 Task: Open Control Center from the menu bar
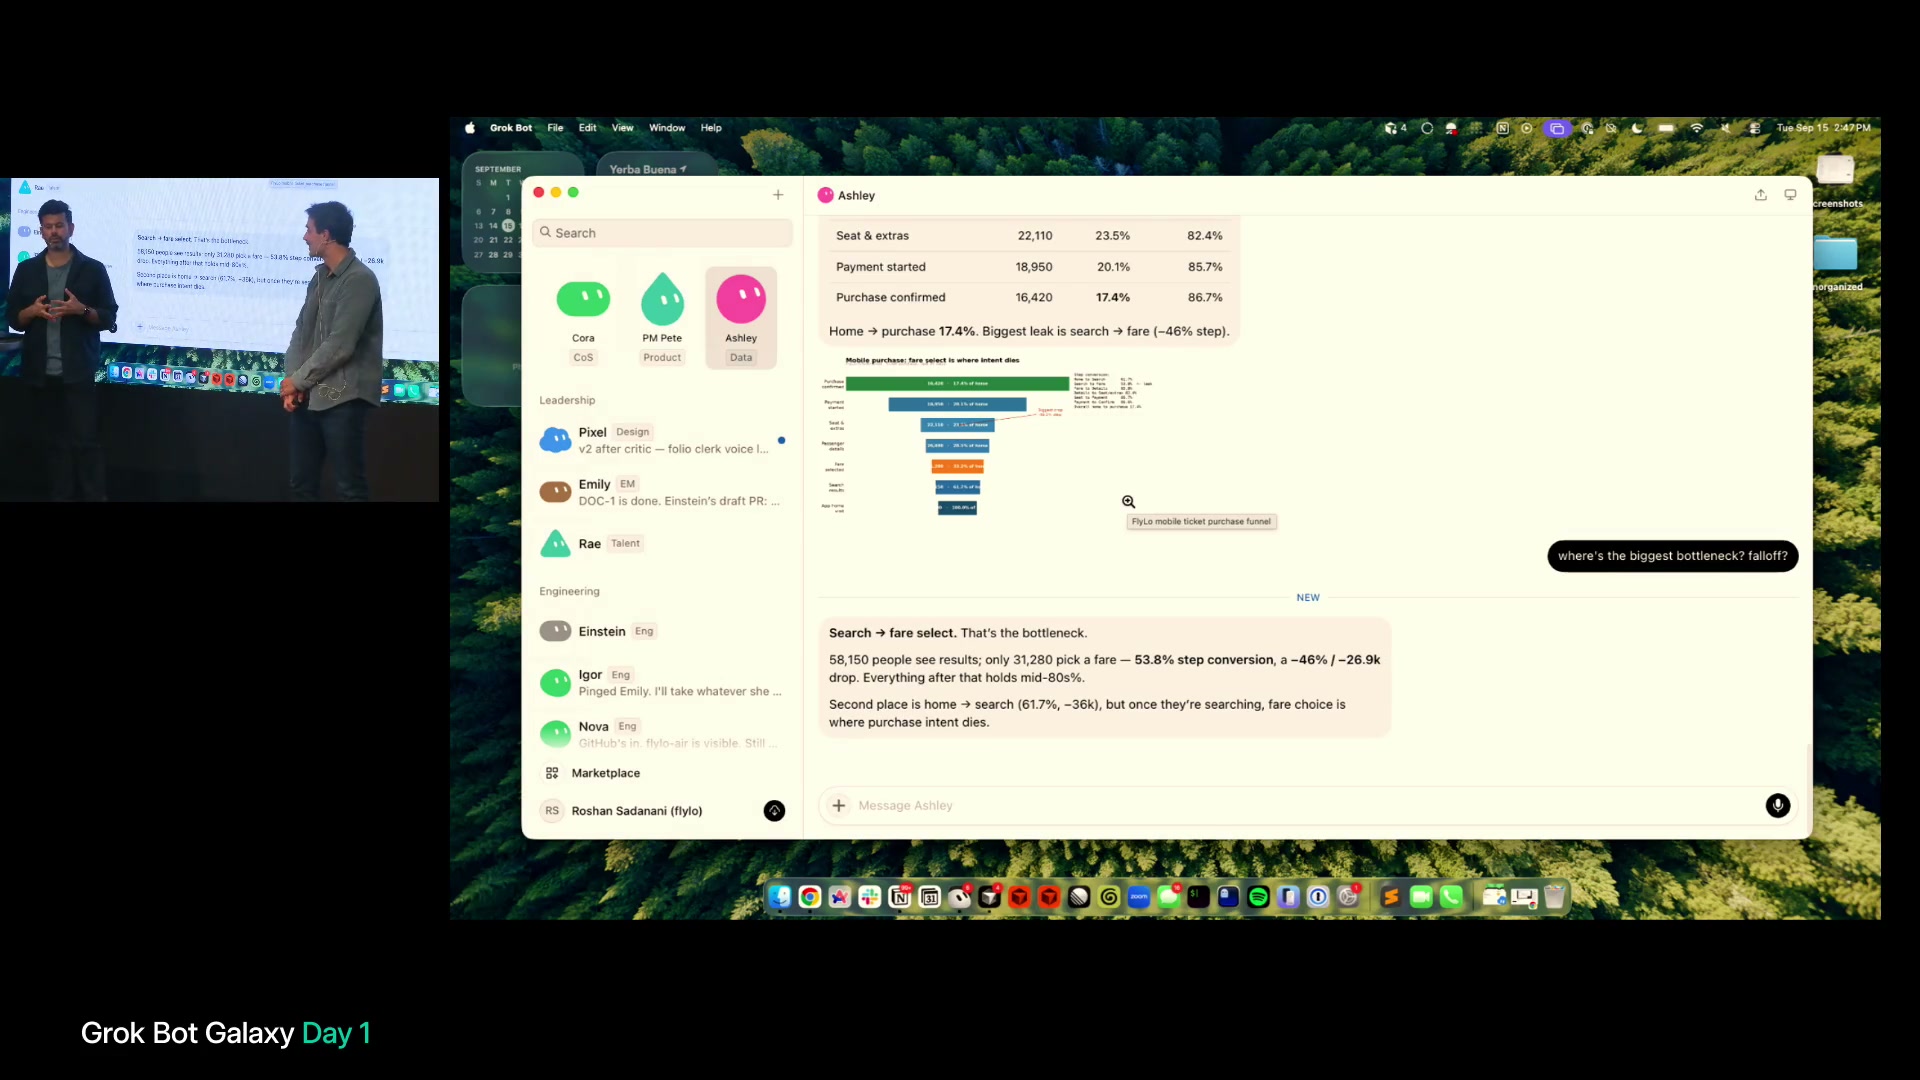1755,128
